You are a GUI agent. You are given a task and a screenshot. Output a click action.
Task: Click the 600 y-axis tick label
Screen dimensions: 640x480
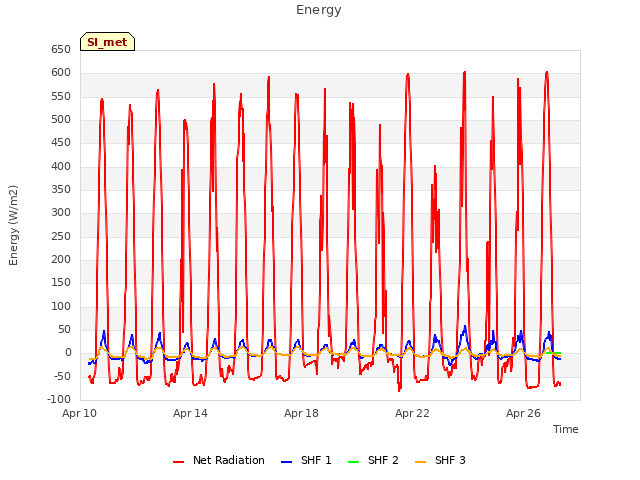[x=61, y=73]
